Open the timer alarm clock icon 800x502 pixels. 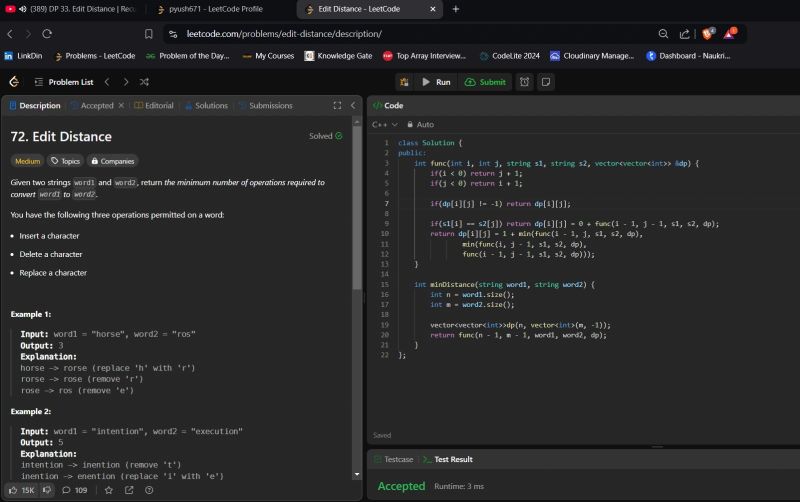pyautogui.click(x=524, y=82)
